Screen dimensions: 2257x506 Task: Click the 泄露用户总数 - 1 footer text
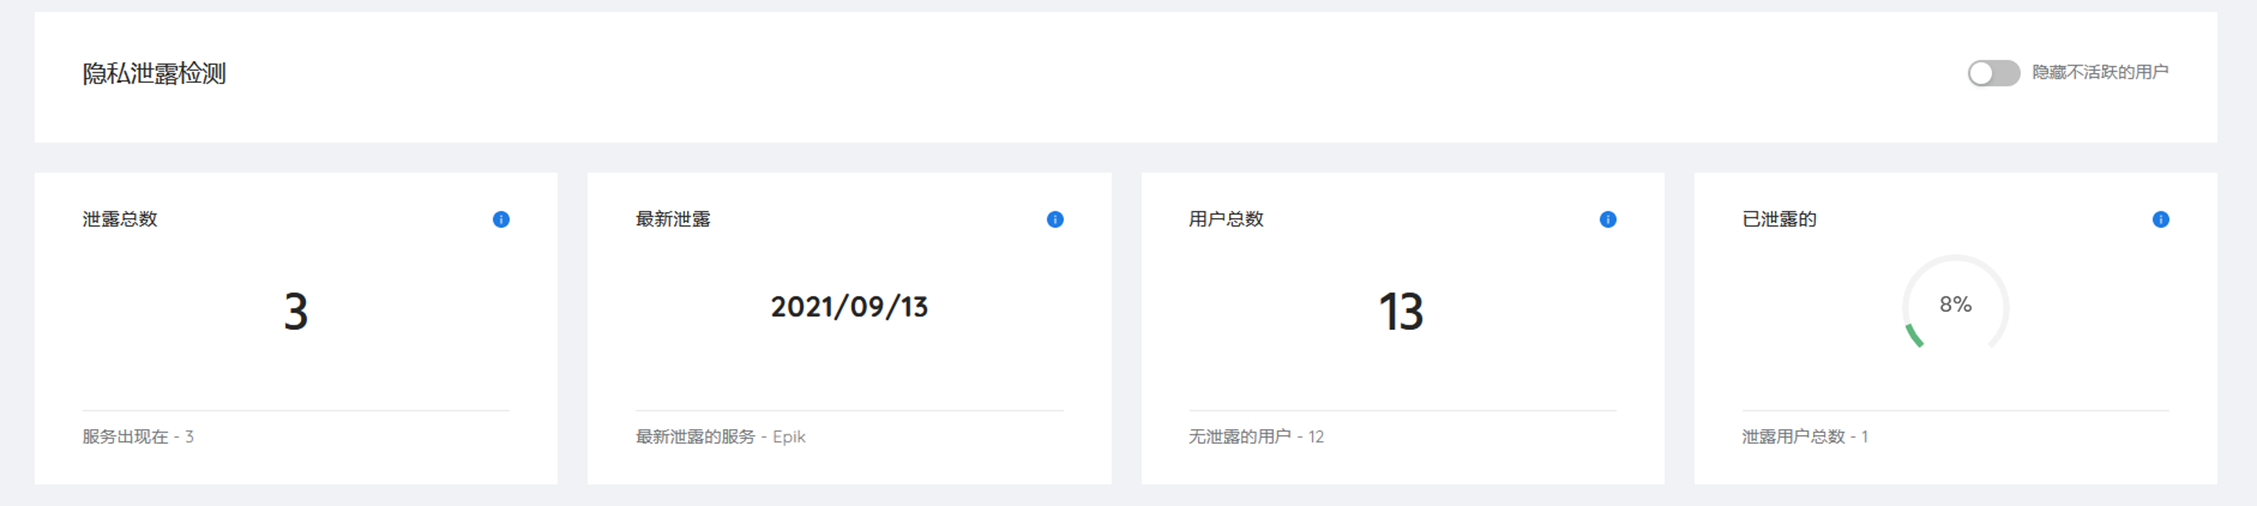(1805, 437)
